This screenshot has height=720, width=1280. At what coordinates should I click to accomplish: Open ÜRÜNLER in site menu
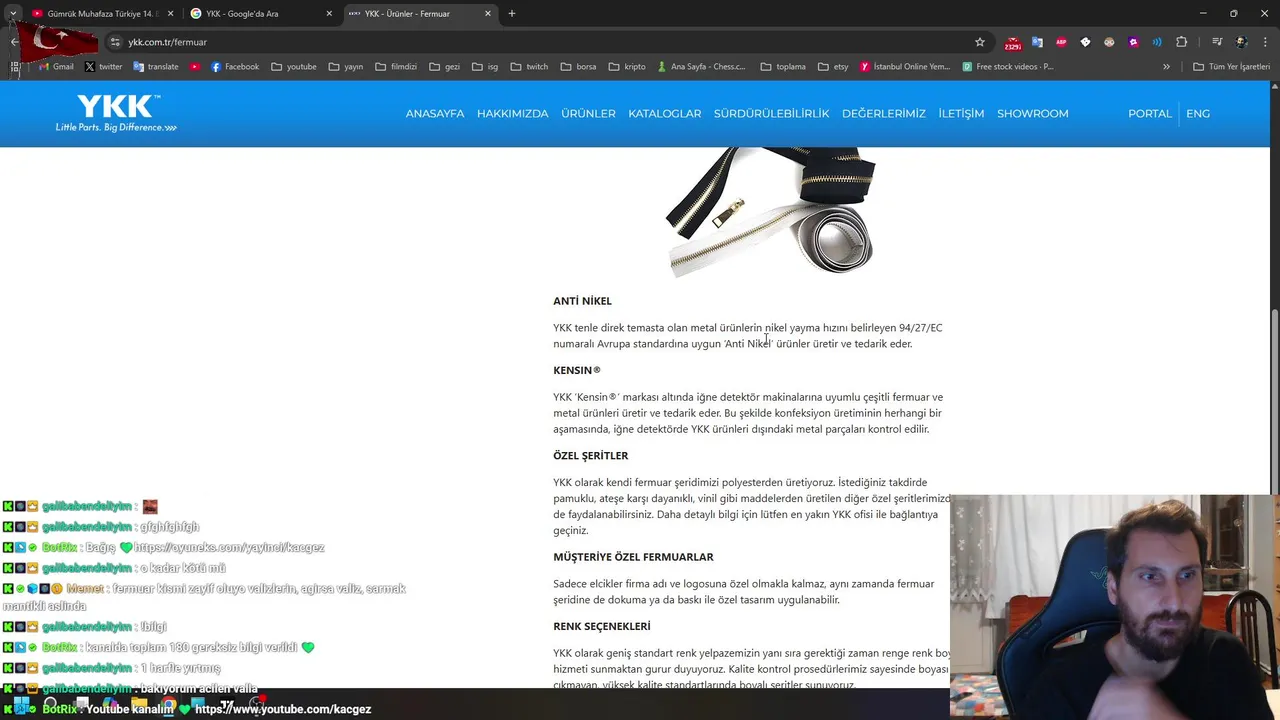pyautogui.click(x=588, y=113)
